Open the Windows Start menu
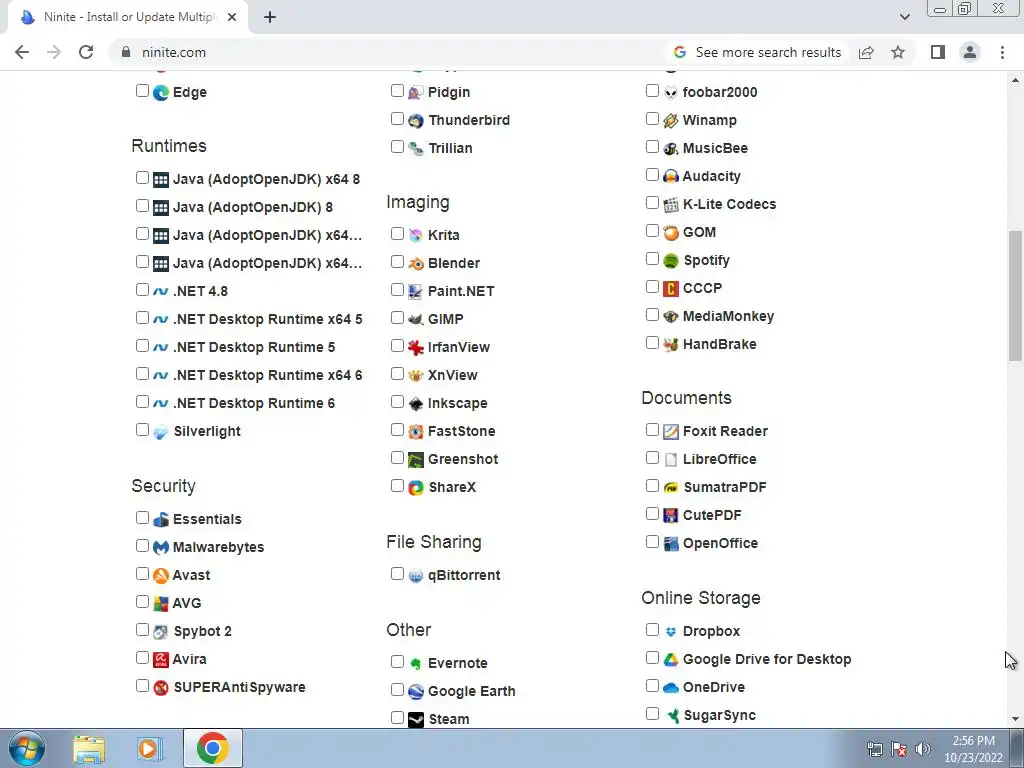 coord(26,748)
